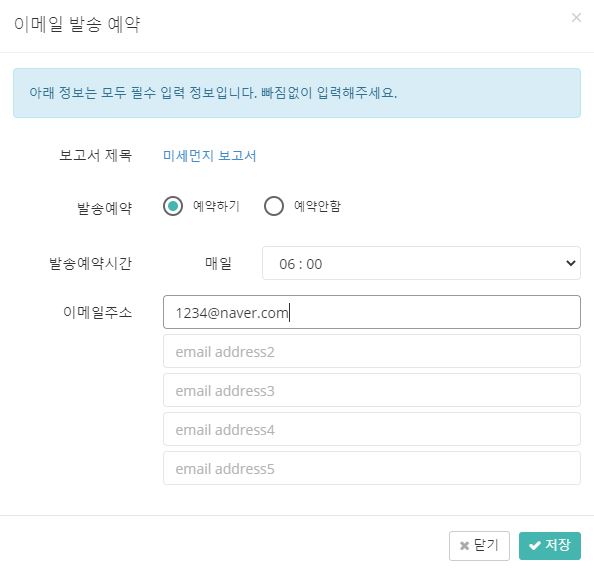
Task: Click the first email field containing 1234@naver.com
Action: [372, 312]
